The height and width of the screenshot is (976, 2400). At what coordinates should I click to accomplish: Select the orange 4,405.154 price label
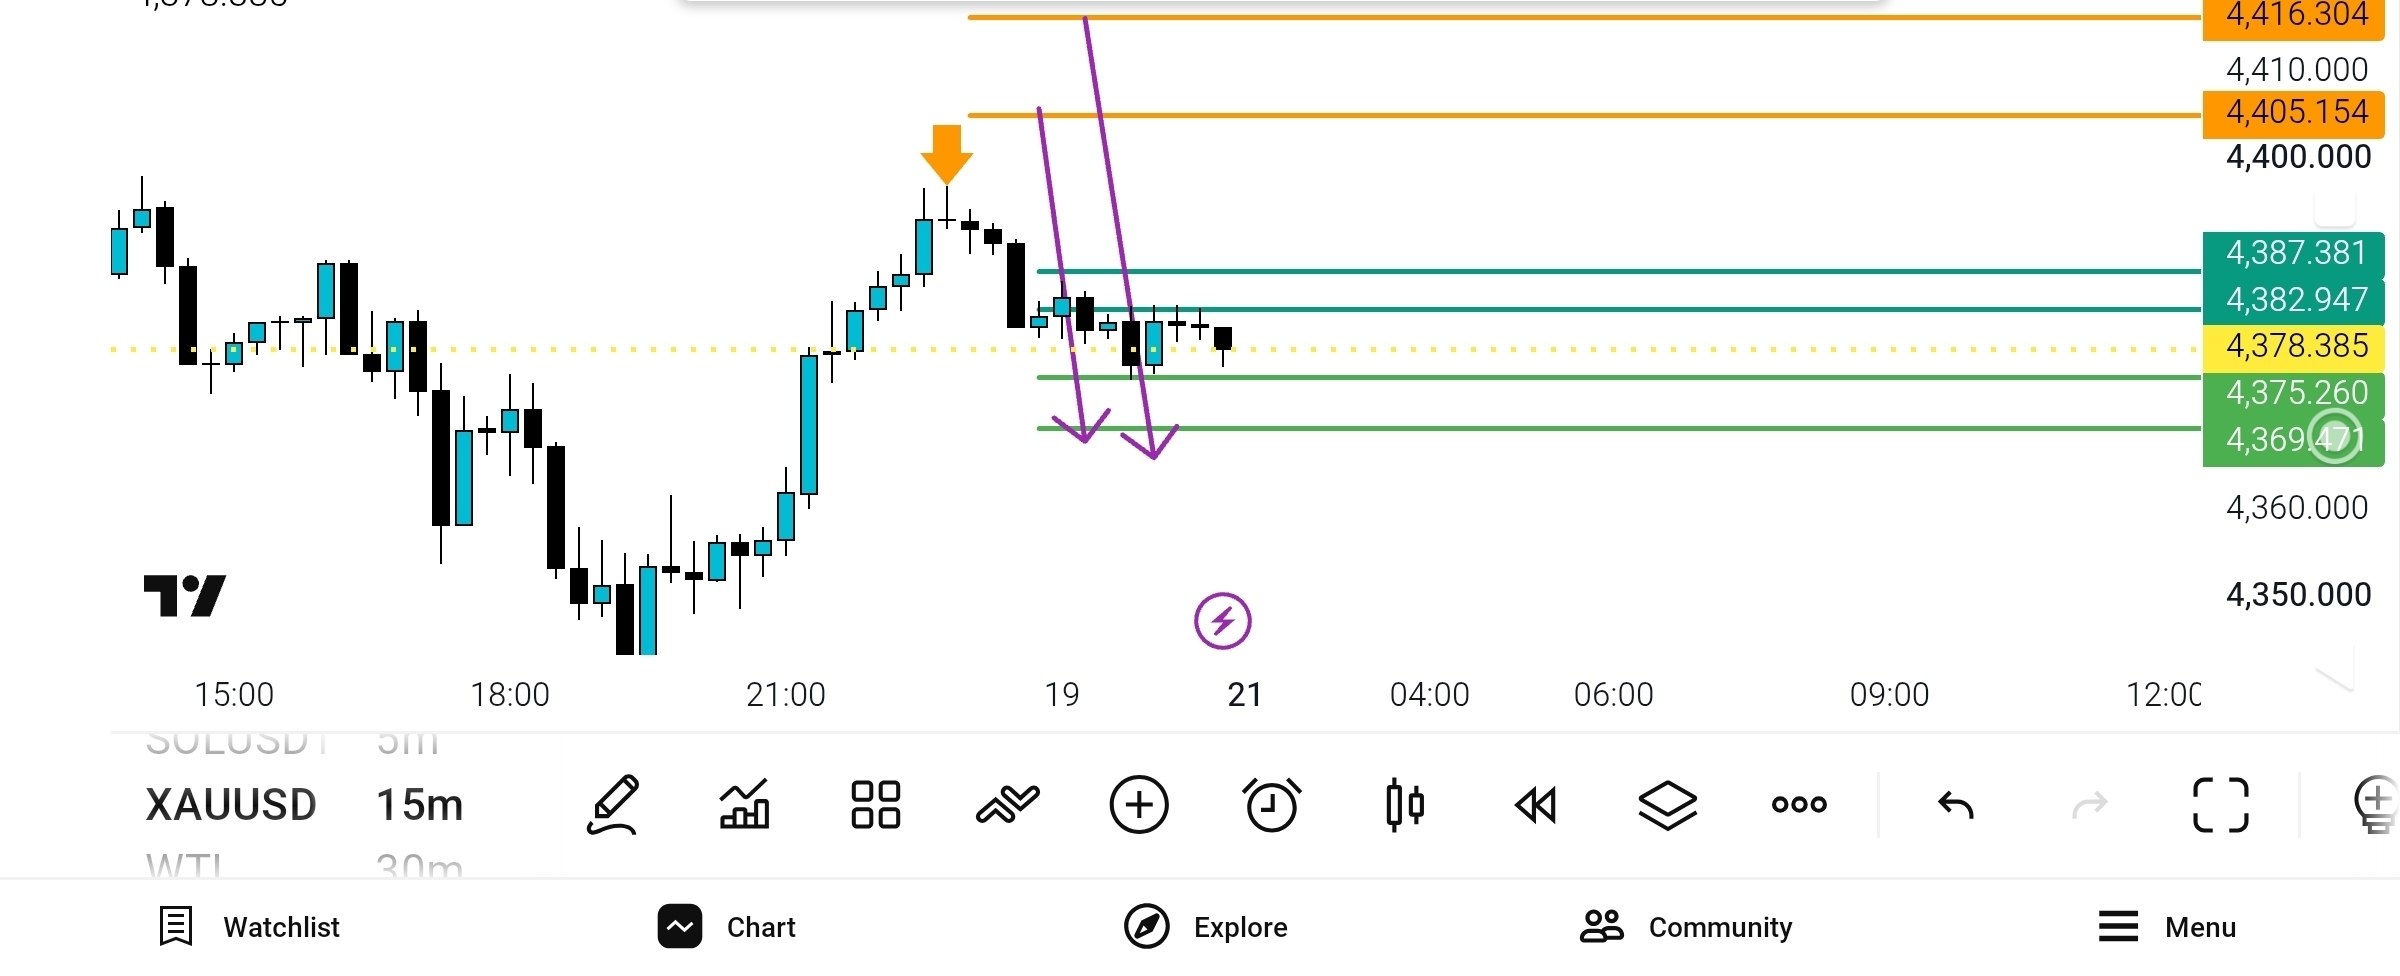2294,112
